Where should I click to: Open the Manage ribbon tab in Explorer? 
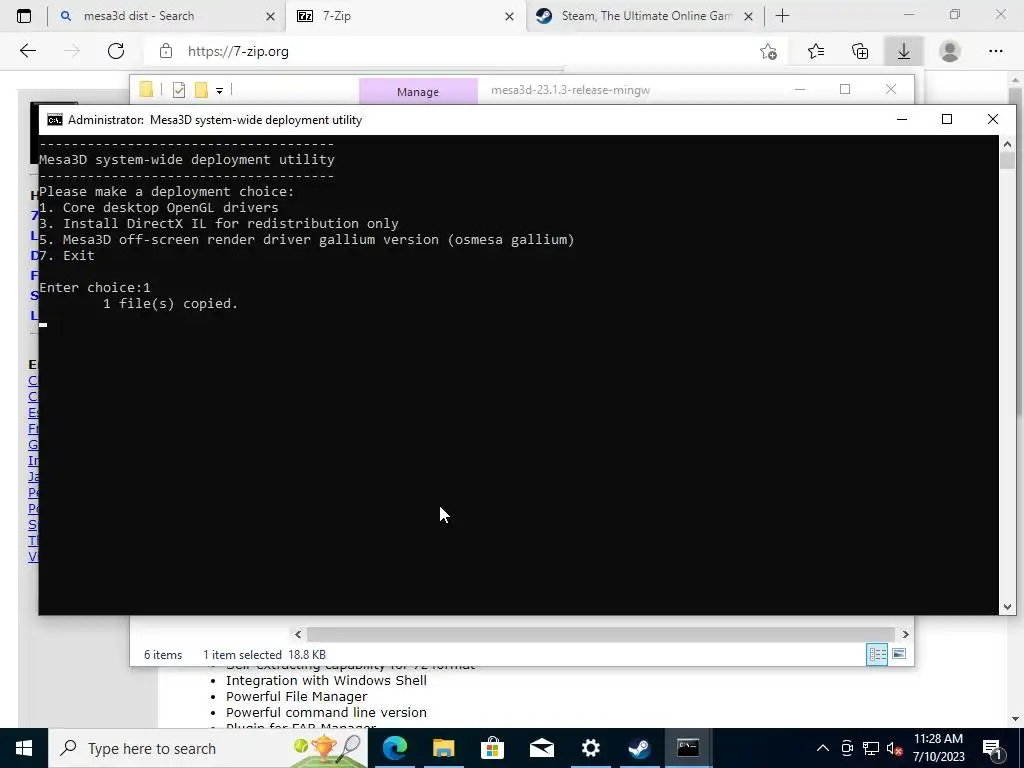[x=418, y=91]
